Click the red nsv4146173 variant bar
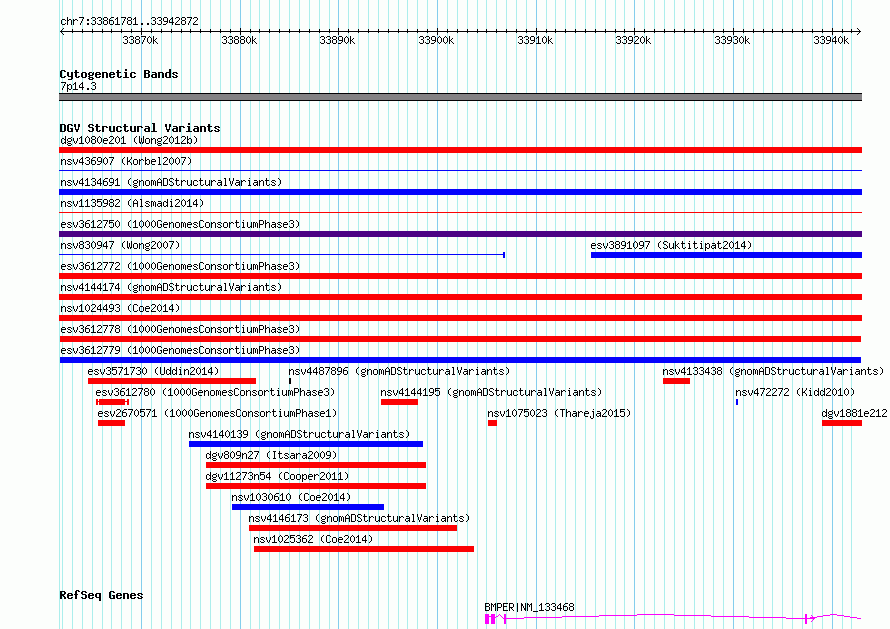The height and width of the screenshot is (629, 890). point(353,528)
